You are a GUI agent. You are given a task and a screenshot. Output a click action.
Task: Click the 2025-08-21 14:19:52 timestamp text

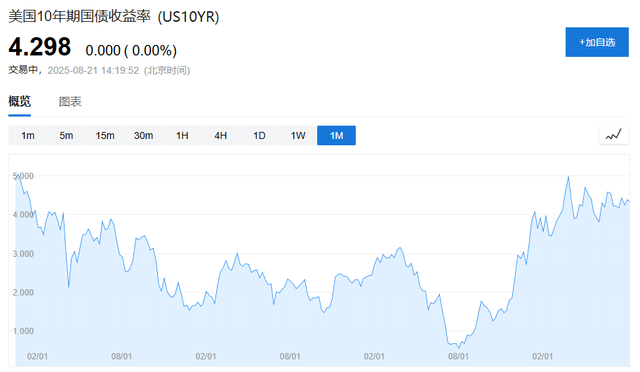[93, 70]
